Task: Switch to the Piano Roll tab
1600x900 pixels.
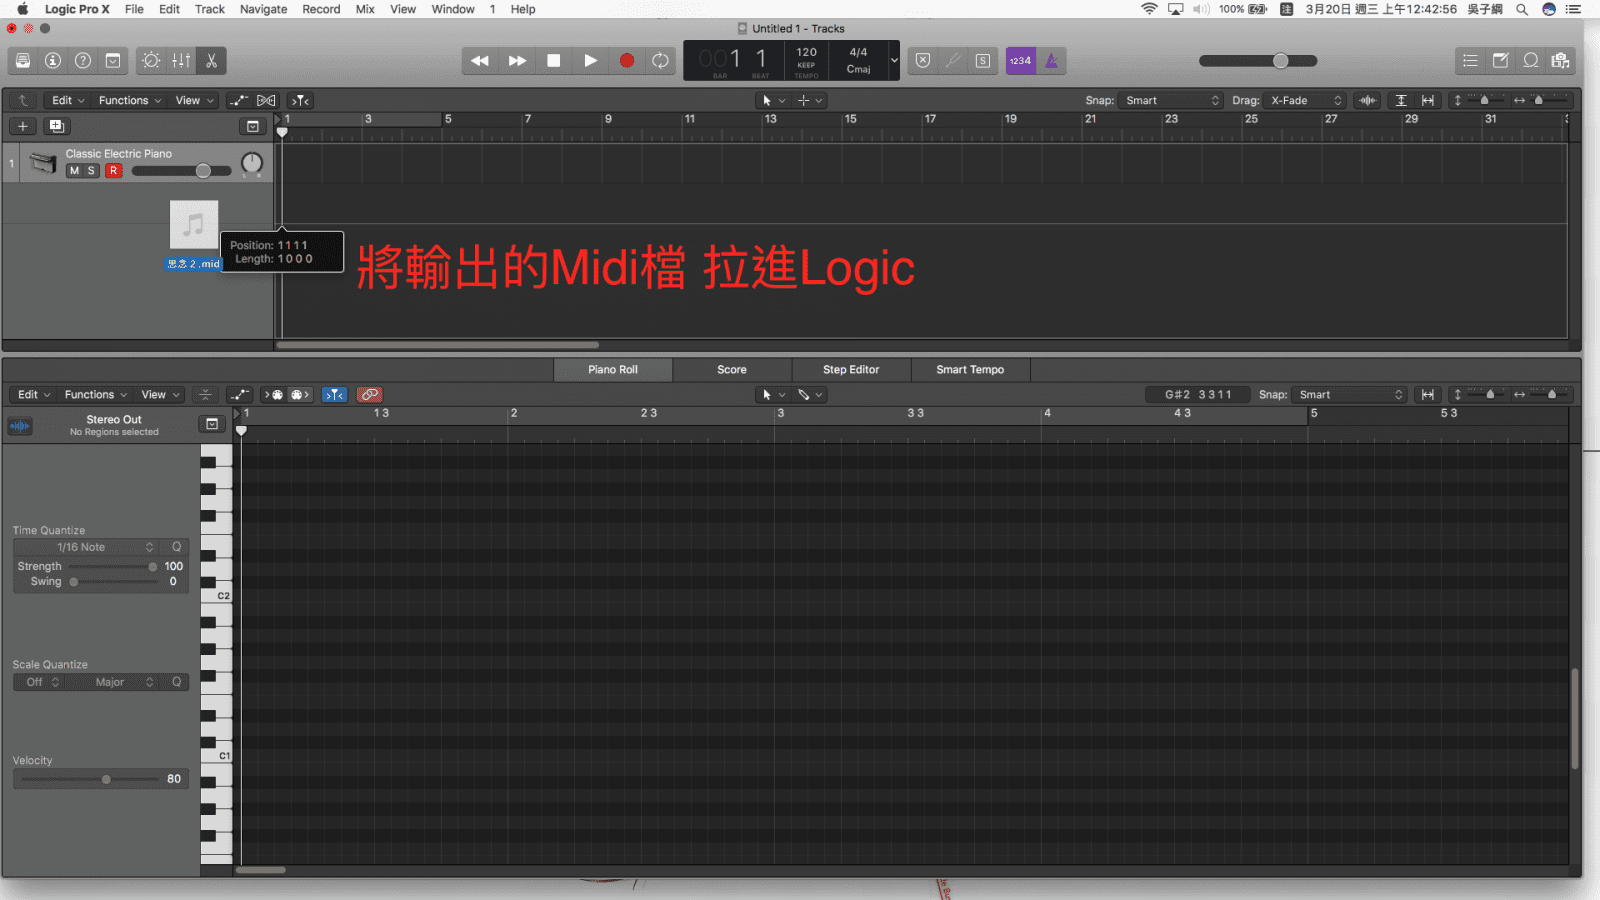Action: pos(613,370)
